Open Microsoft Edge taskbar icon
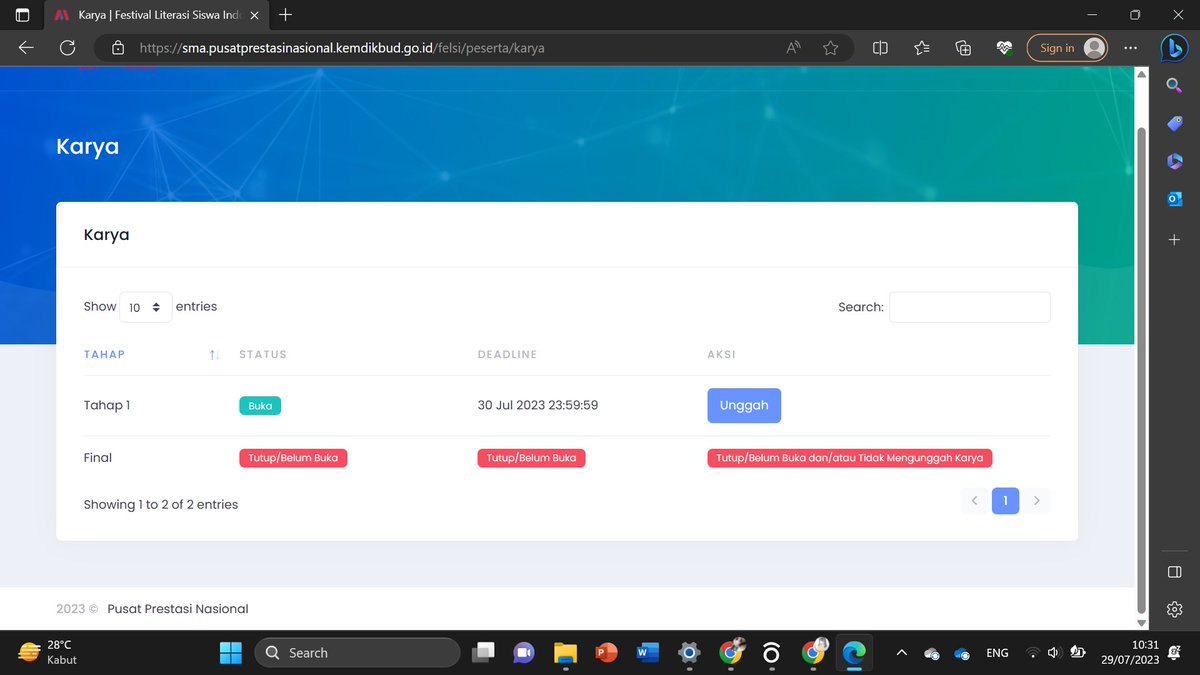This screenshot has width=1200, height=675. click(853, 653)
